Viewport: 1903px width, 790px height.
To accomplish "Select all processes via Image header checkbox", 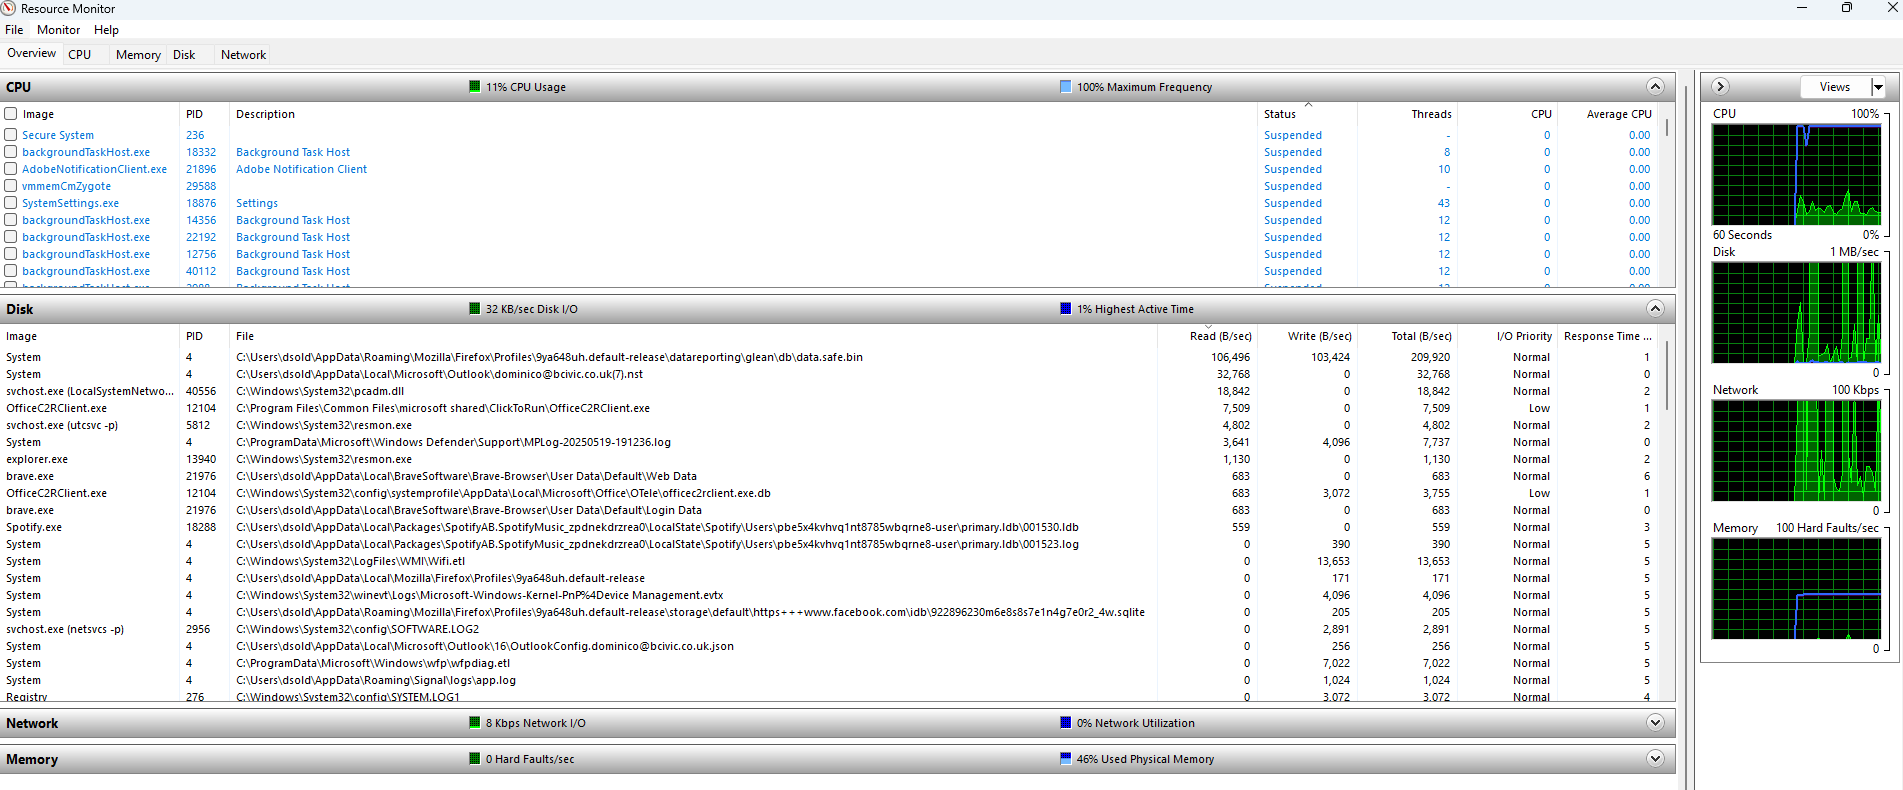I will pyautogui.click(x=11, y=114).
